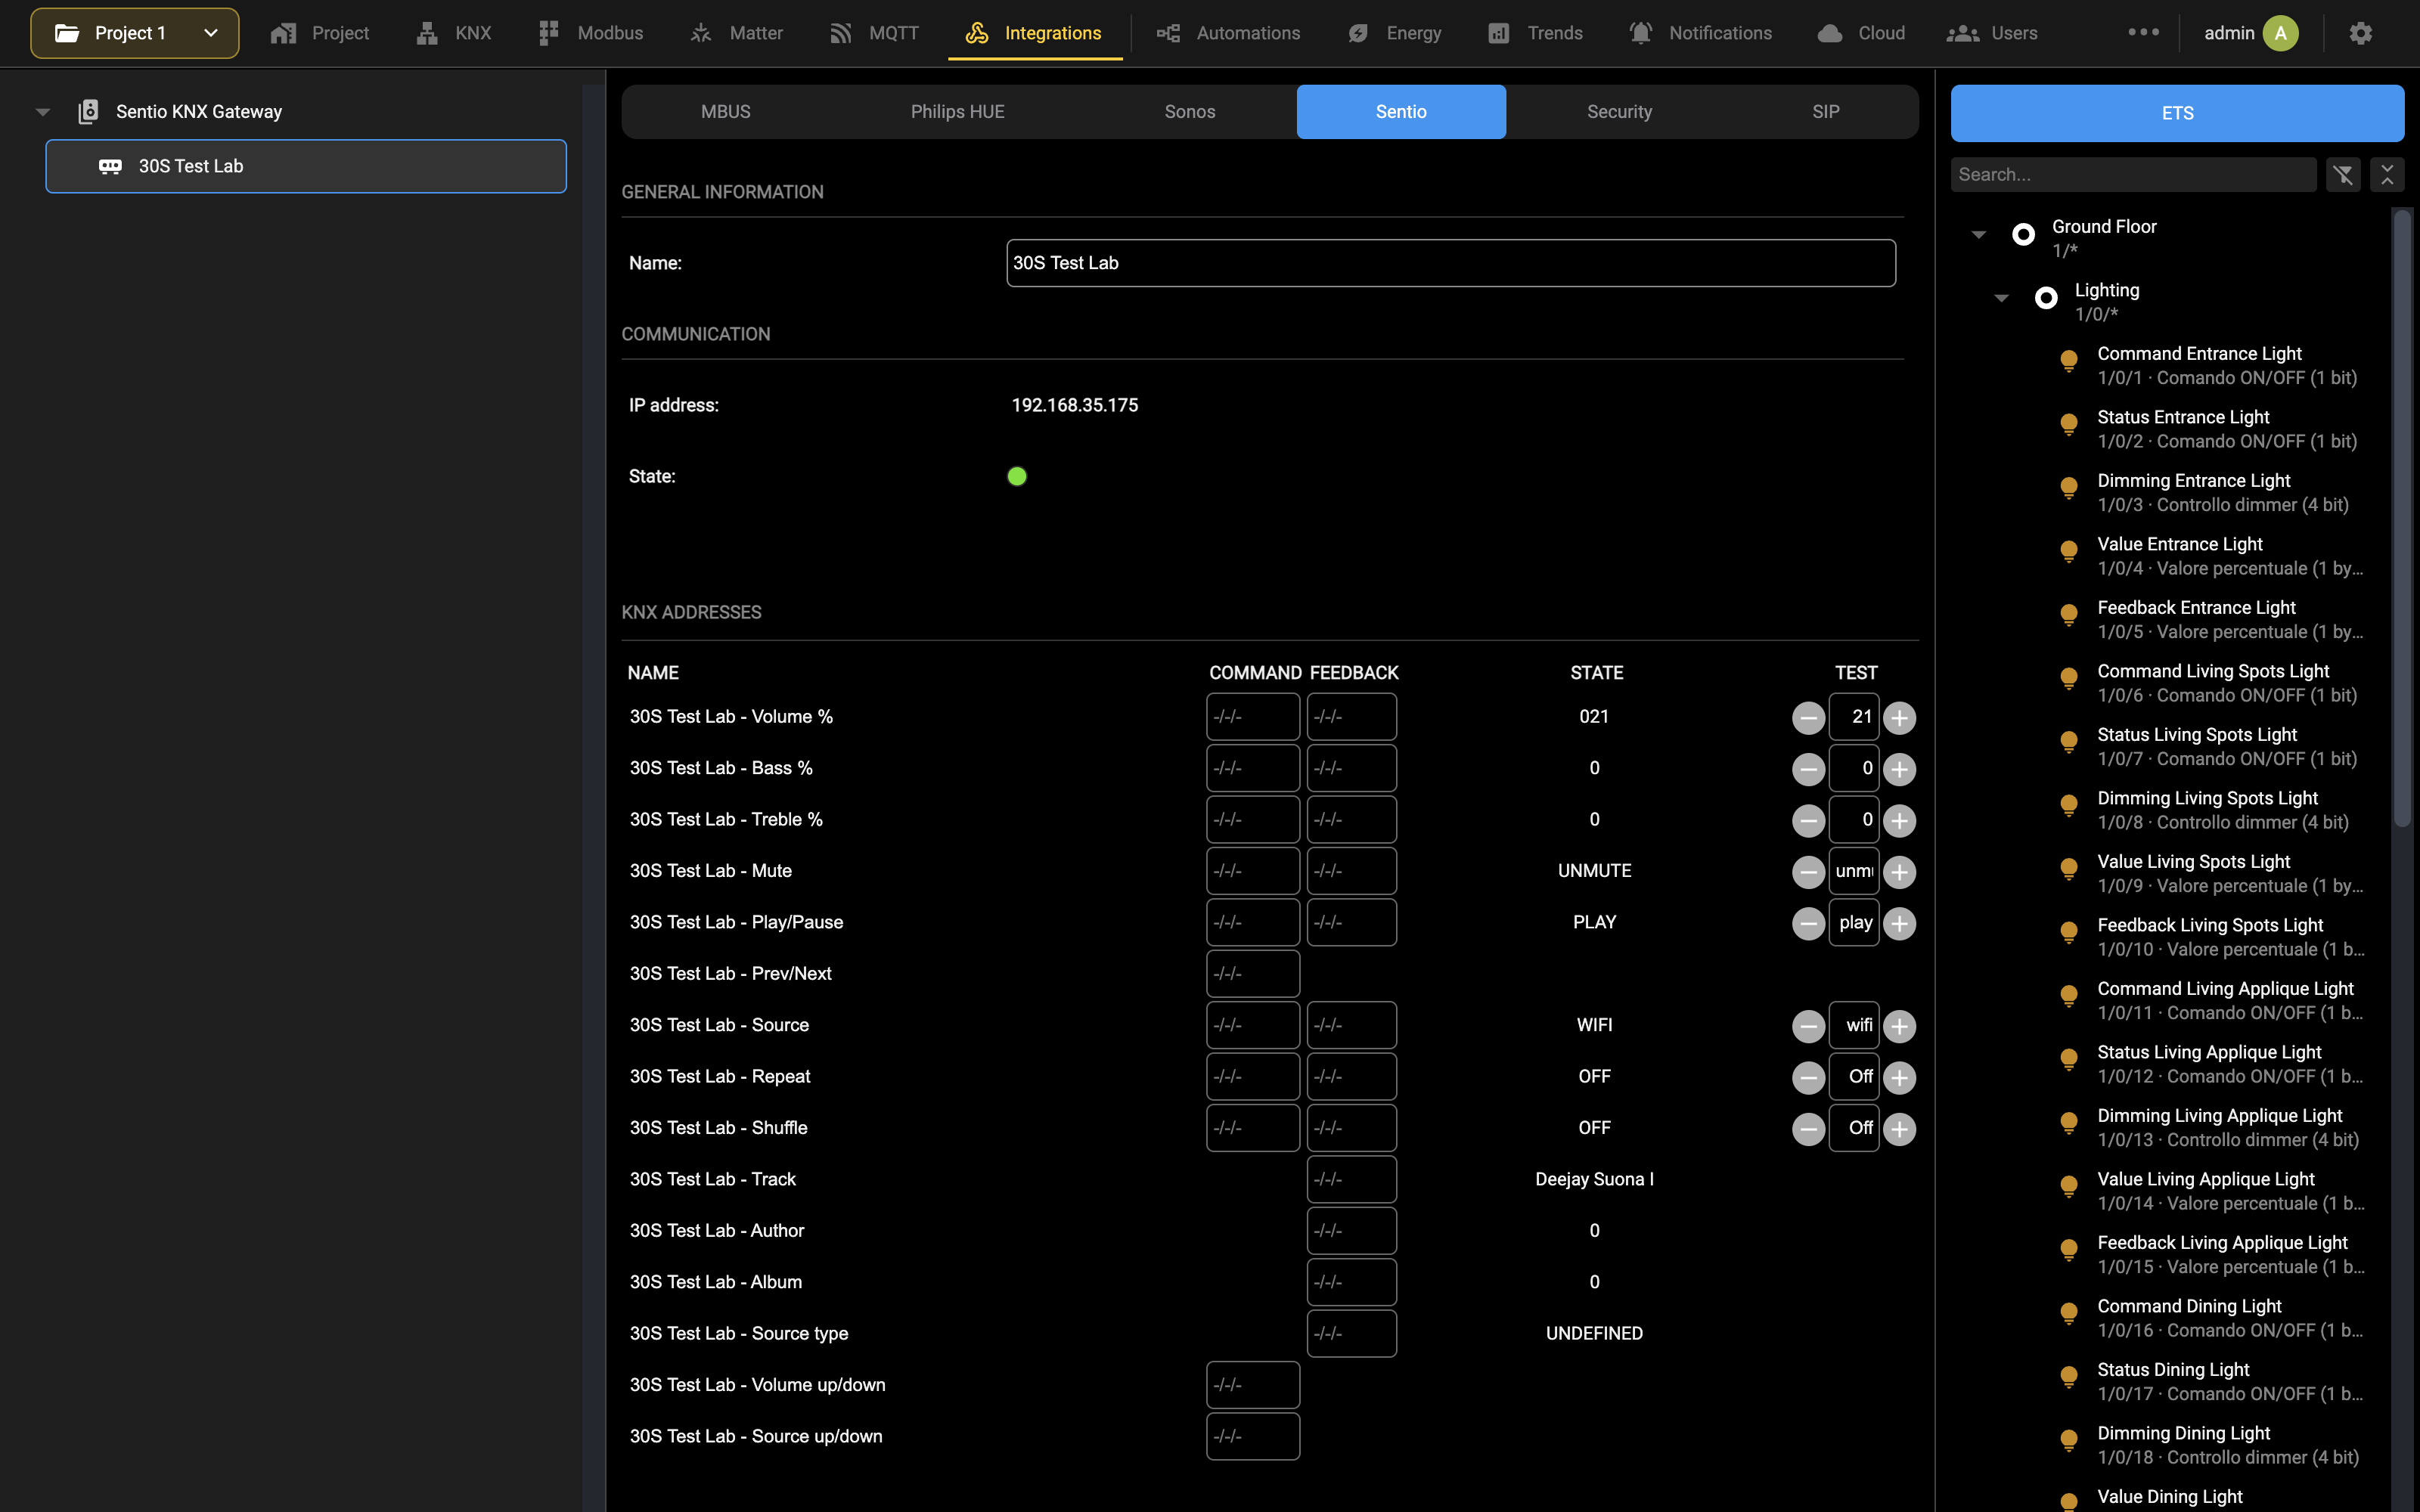This screenshot has width=2420, height=1512.
Task: Click Mute test value field
Action: click(x=1854, y=872)
